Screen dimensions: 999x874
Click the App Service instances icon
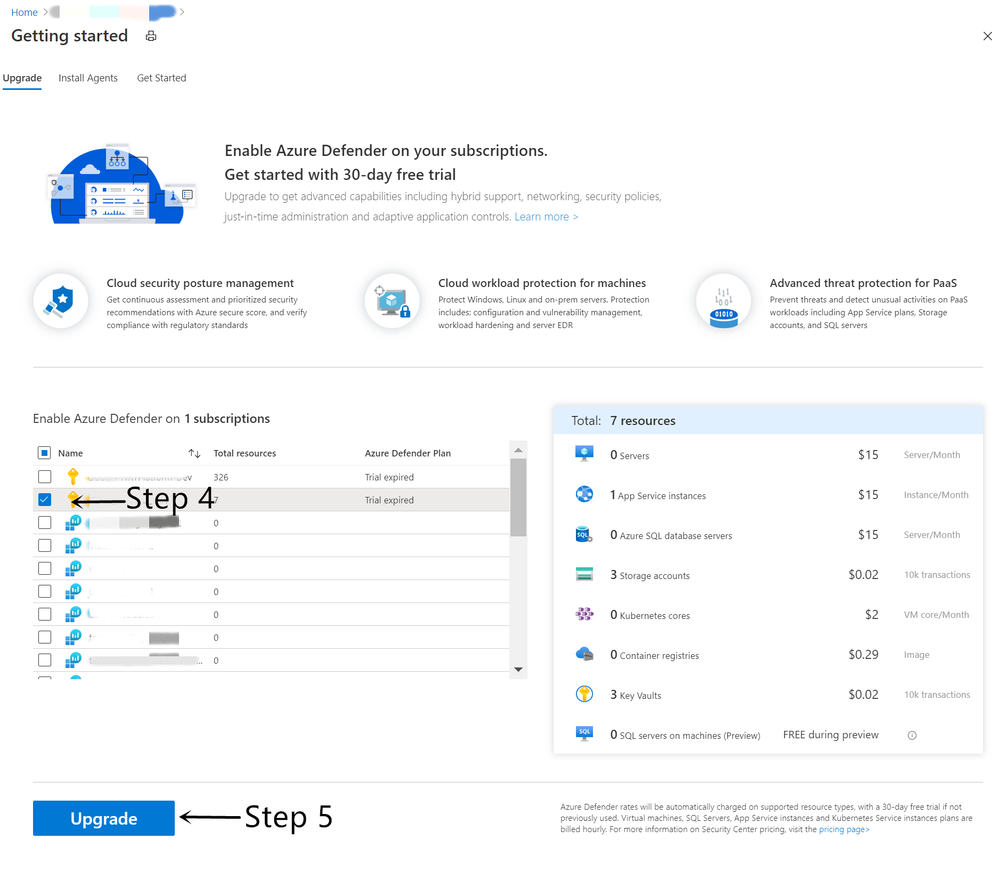click(x=584, y=494)
